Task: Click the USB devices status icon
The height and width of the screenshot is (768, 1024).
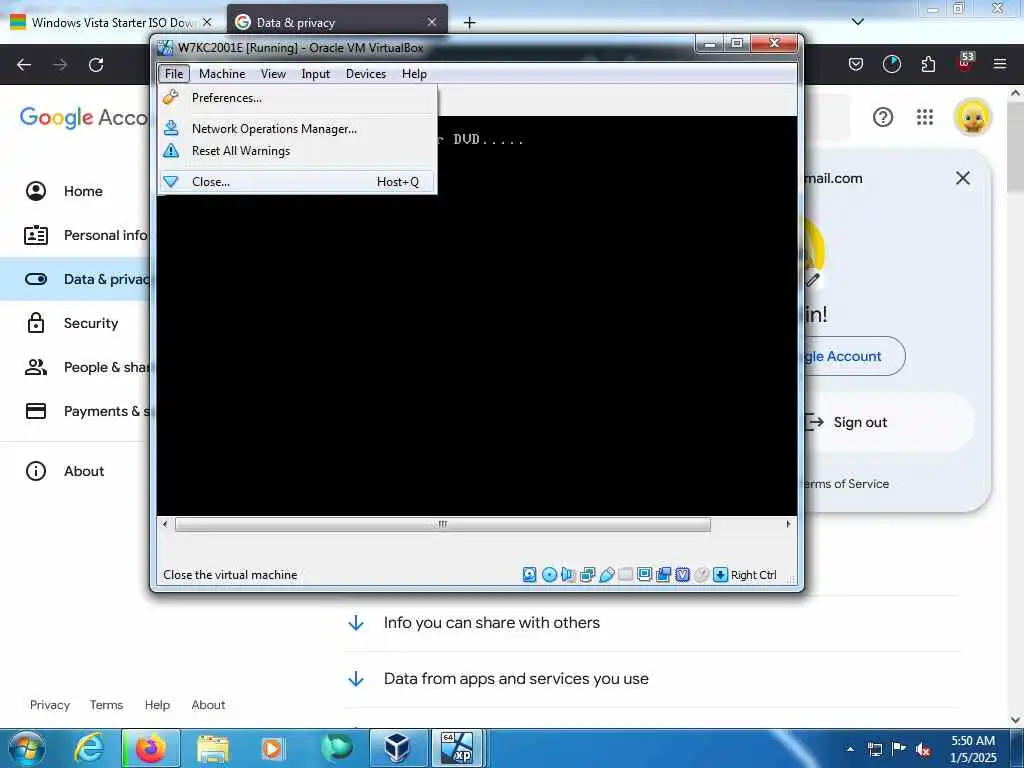Action: point(606,575)
